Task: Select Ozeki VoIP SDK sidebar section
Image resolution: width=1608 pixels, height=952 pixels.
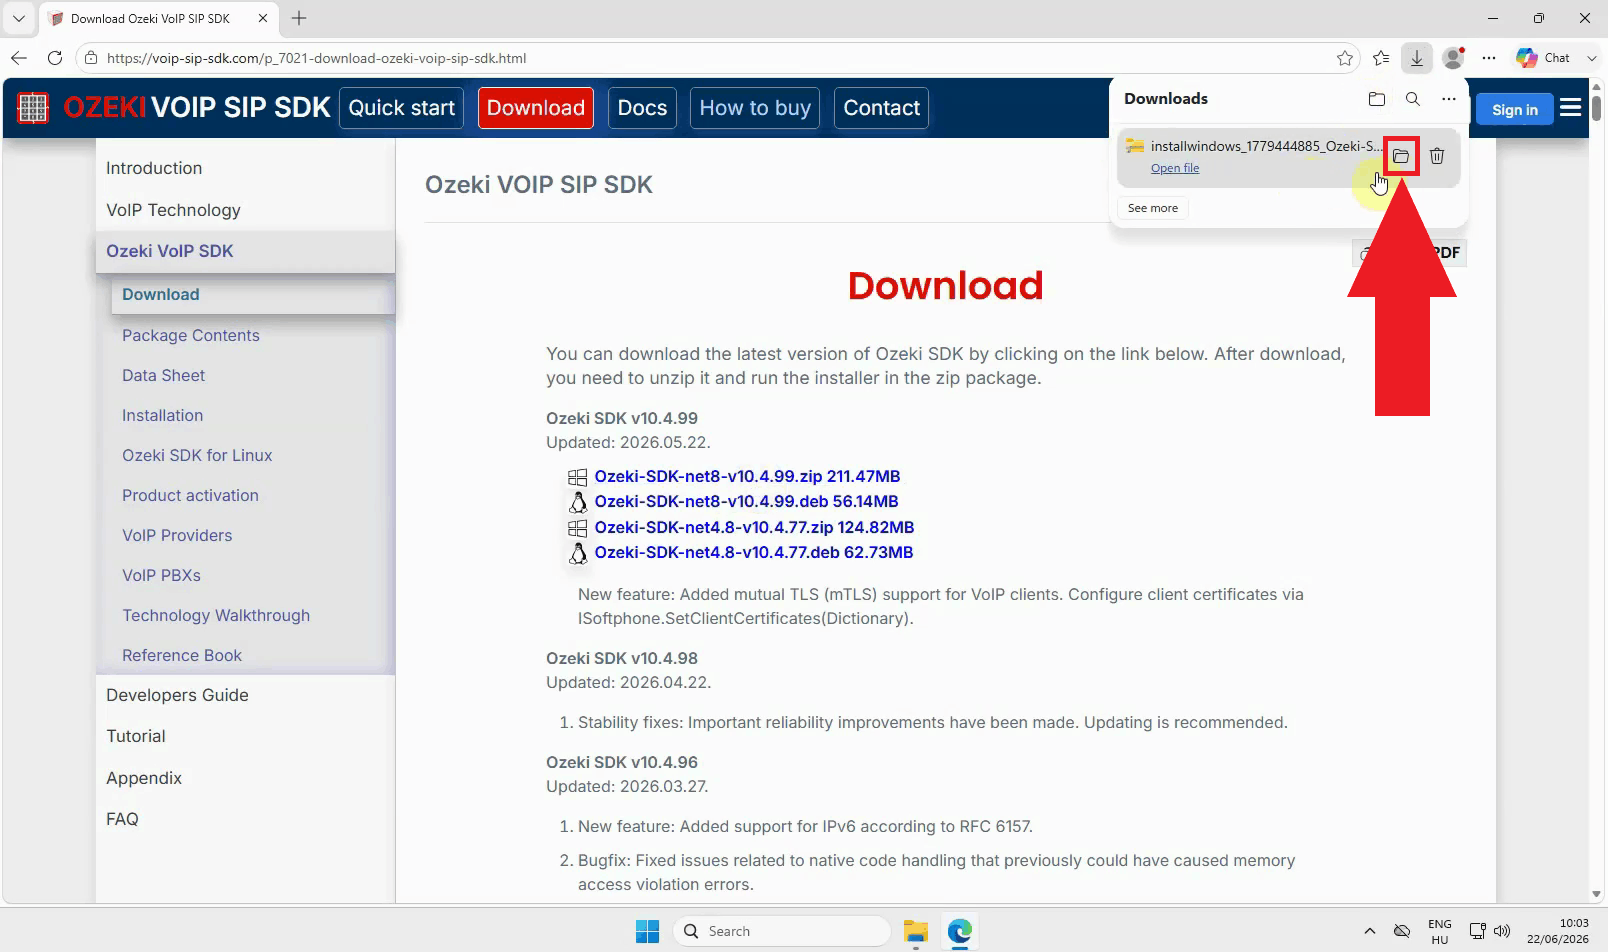Action: [x=245, y=251]
